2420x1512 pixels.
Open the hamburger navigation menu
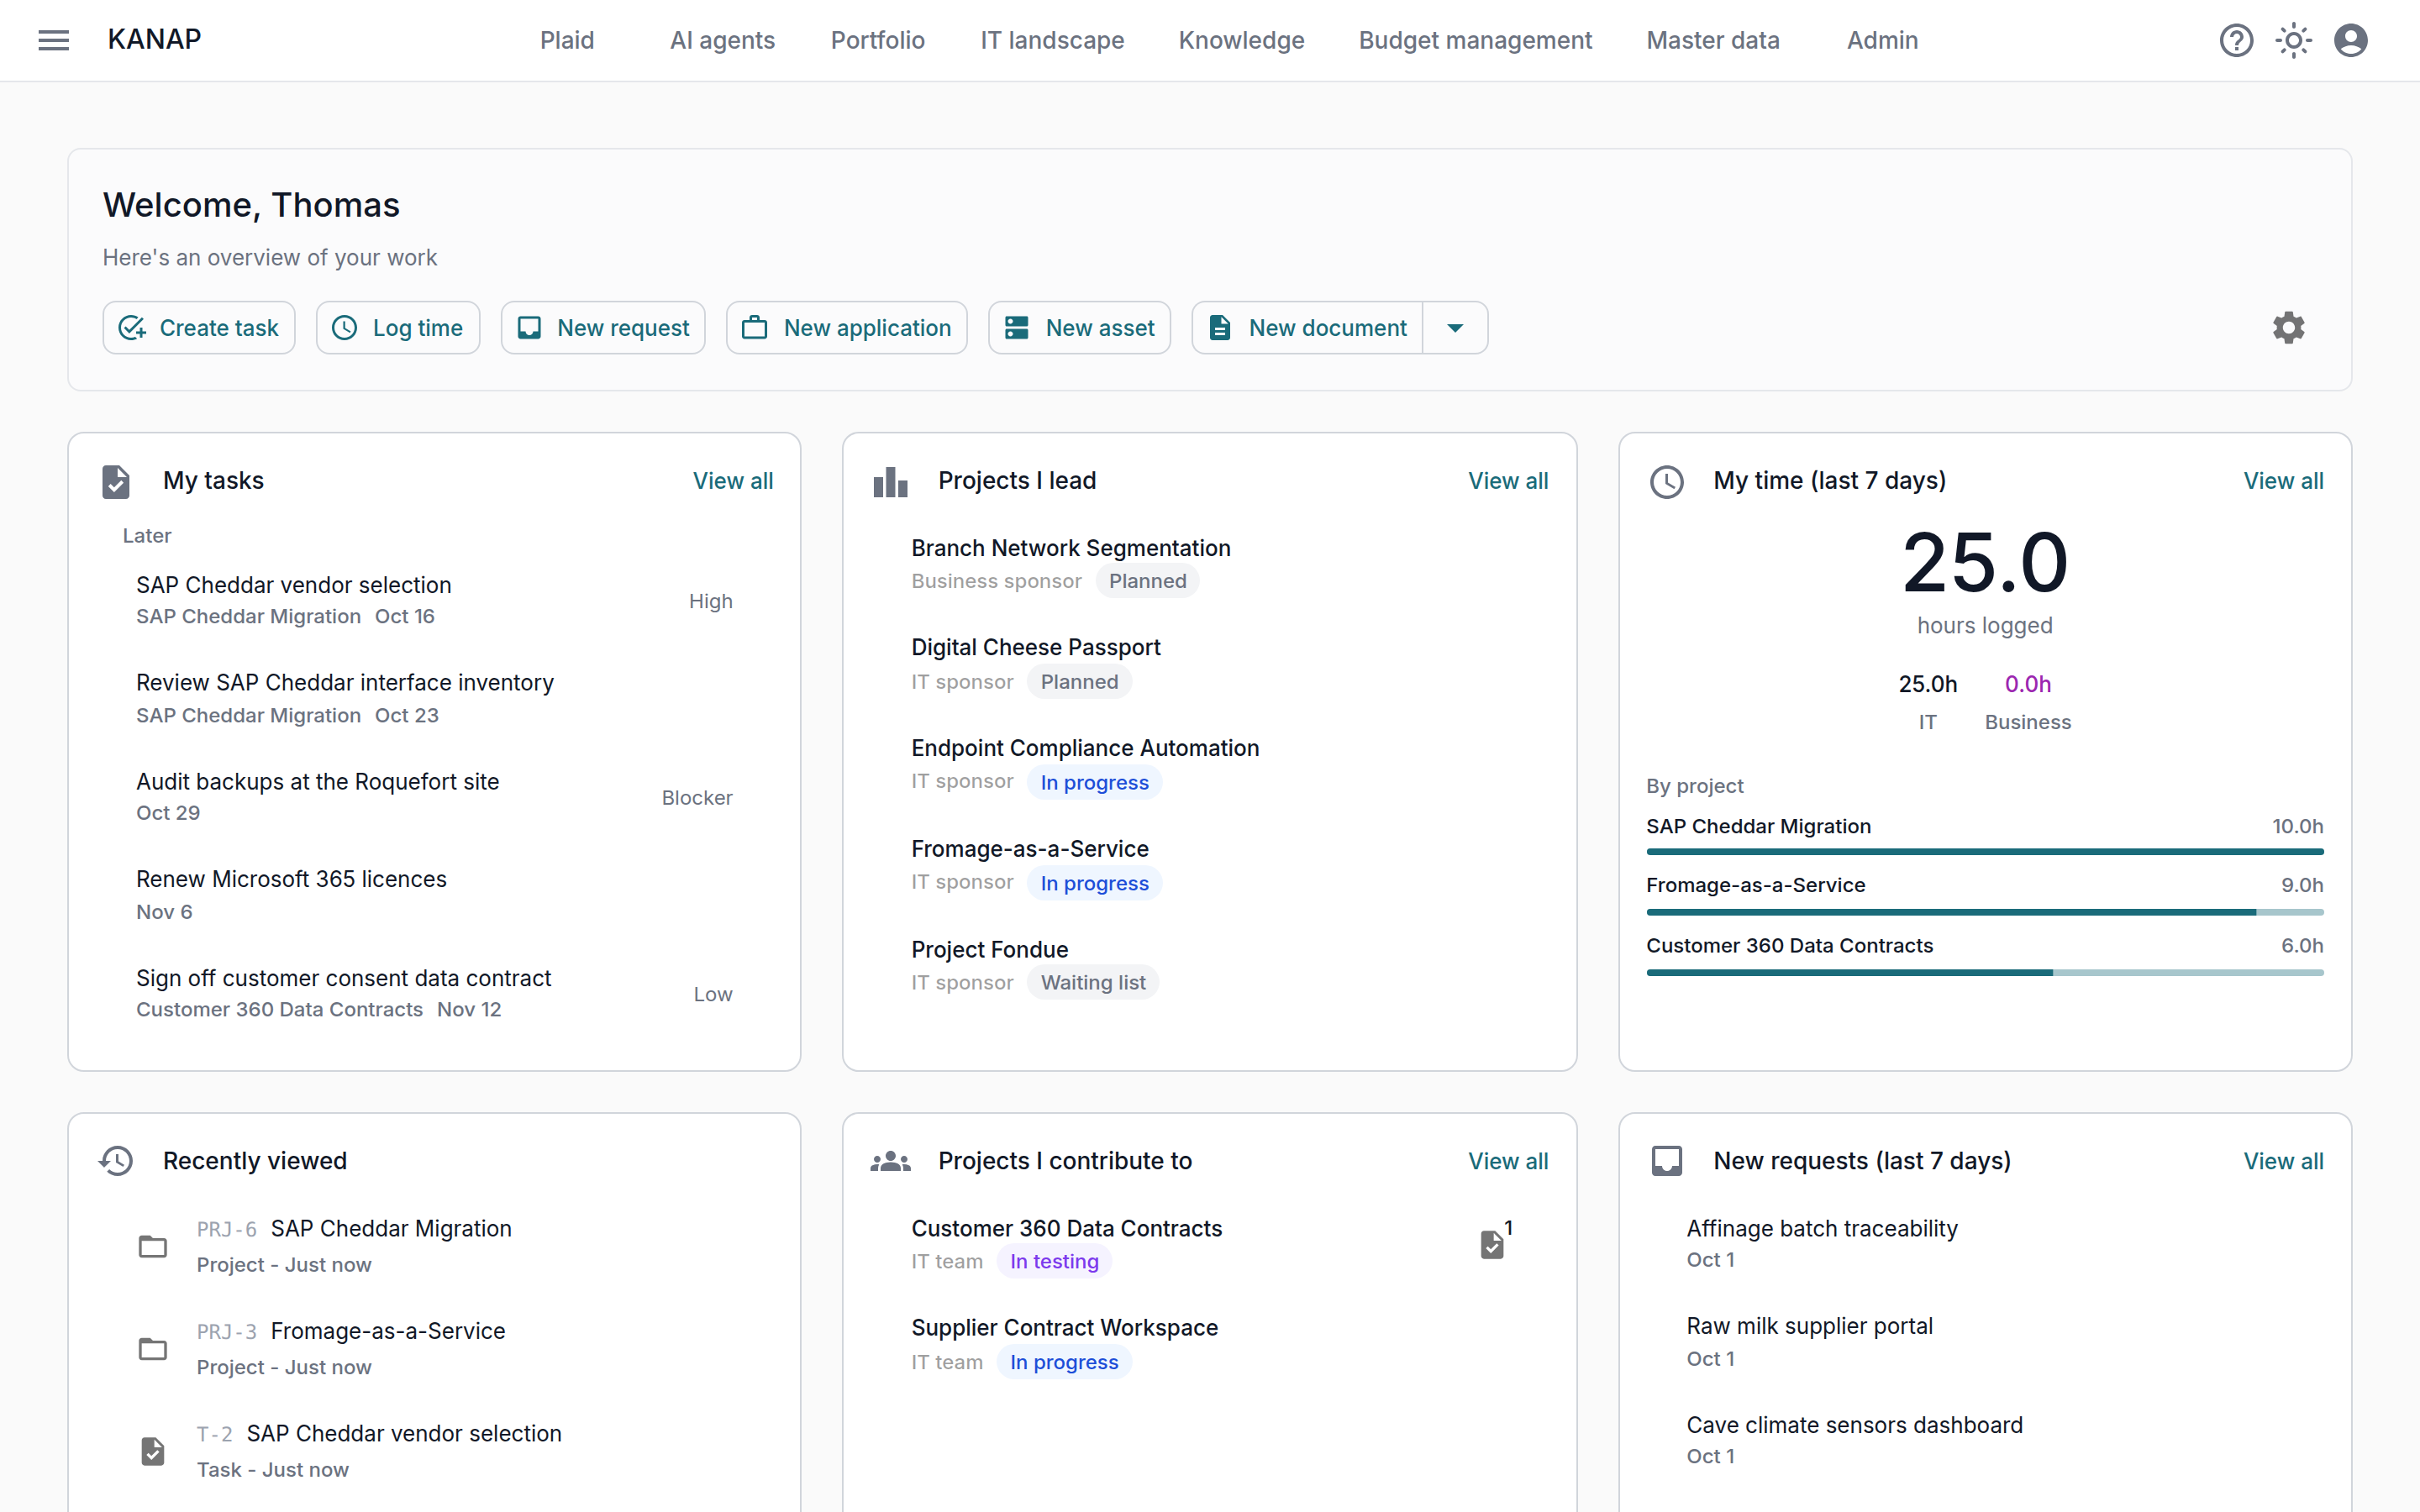point(54,40)
